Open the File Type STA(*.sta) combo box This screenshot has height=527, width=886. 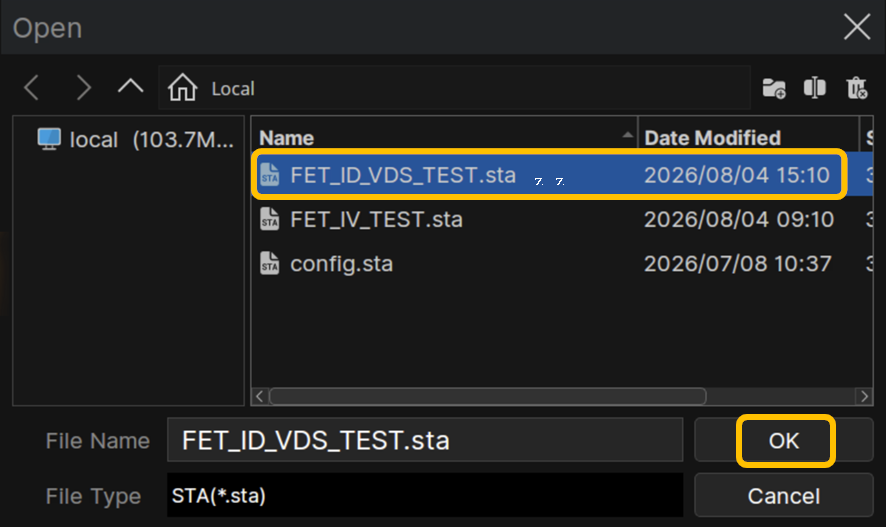tap(425, 495)
